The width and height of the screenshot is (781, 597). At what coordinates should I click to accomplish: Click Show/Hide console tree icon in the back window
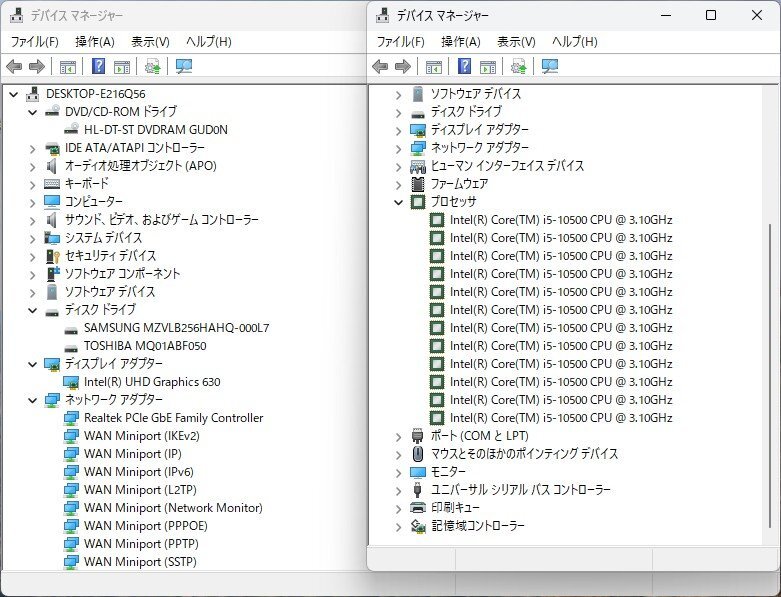pyautogui.click(x=67, y=67)
